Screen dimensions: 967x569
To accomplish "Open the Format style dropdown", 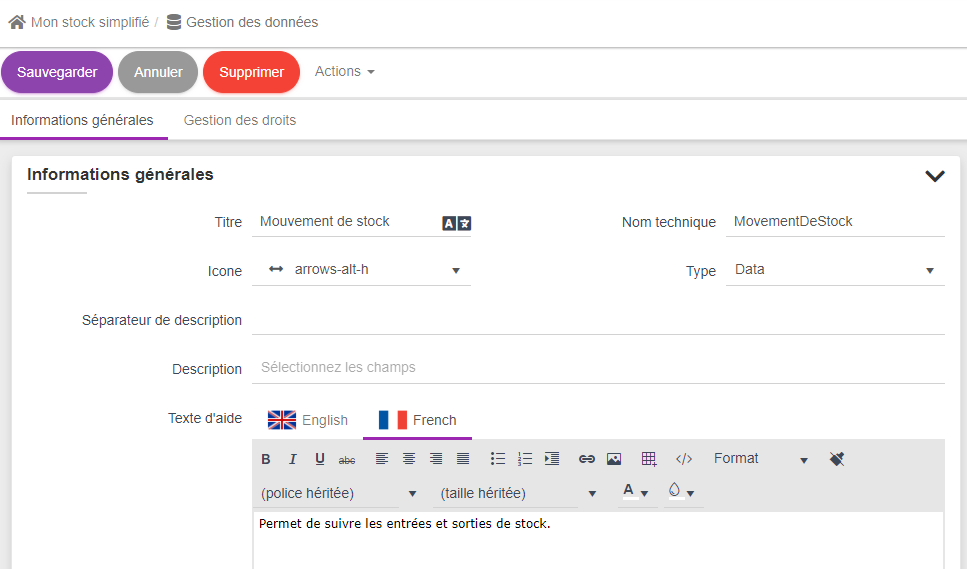I will coord(760,459).
